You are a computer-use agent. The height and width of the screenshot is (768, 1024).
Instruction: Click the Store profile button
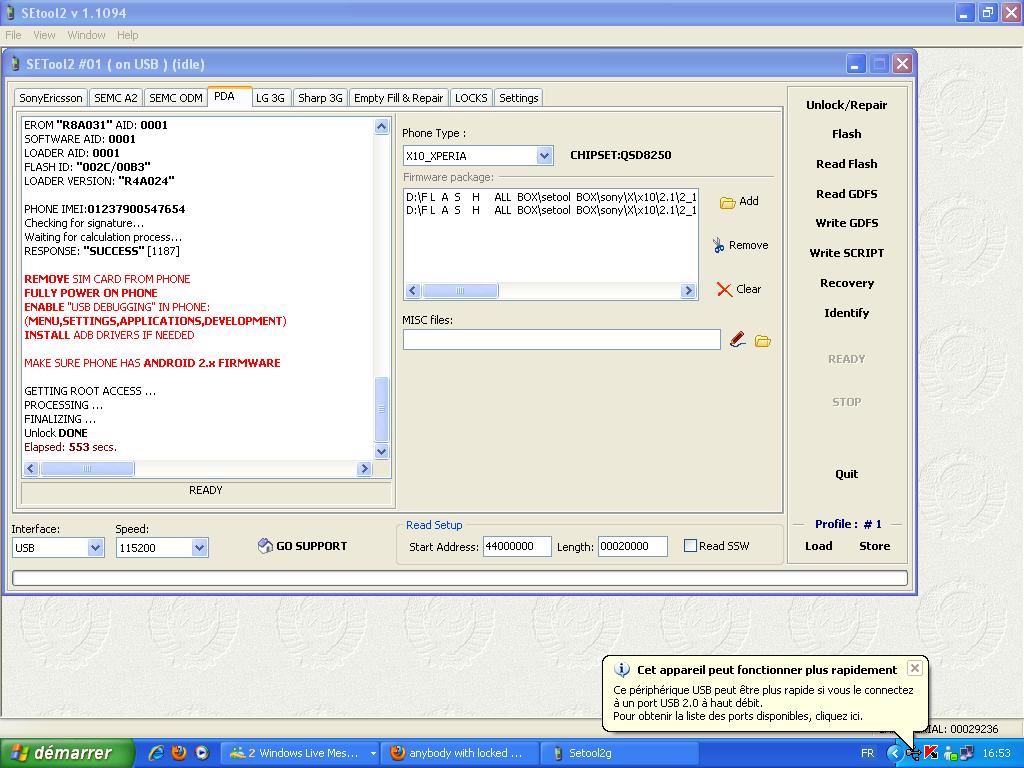click(874, 546)
